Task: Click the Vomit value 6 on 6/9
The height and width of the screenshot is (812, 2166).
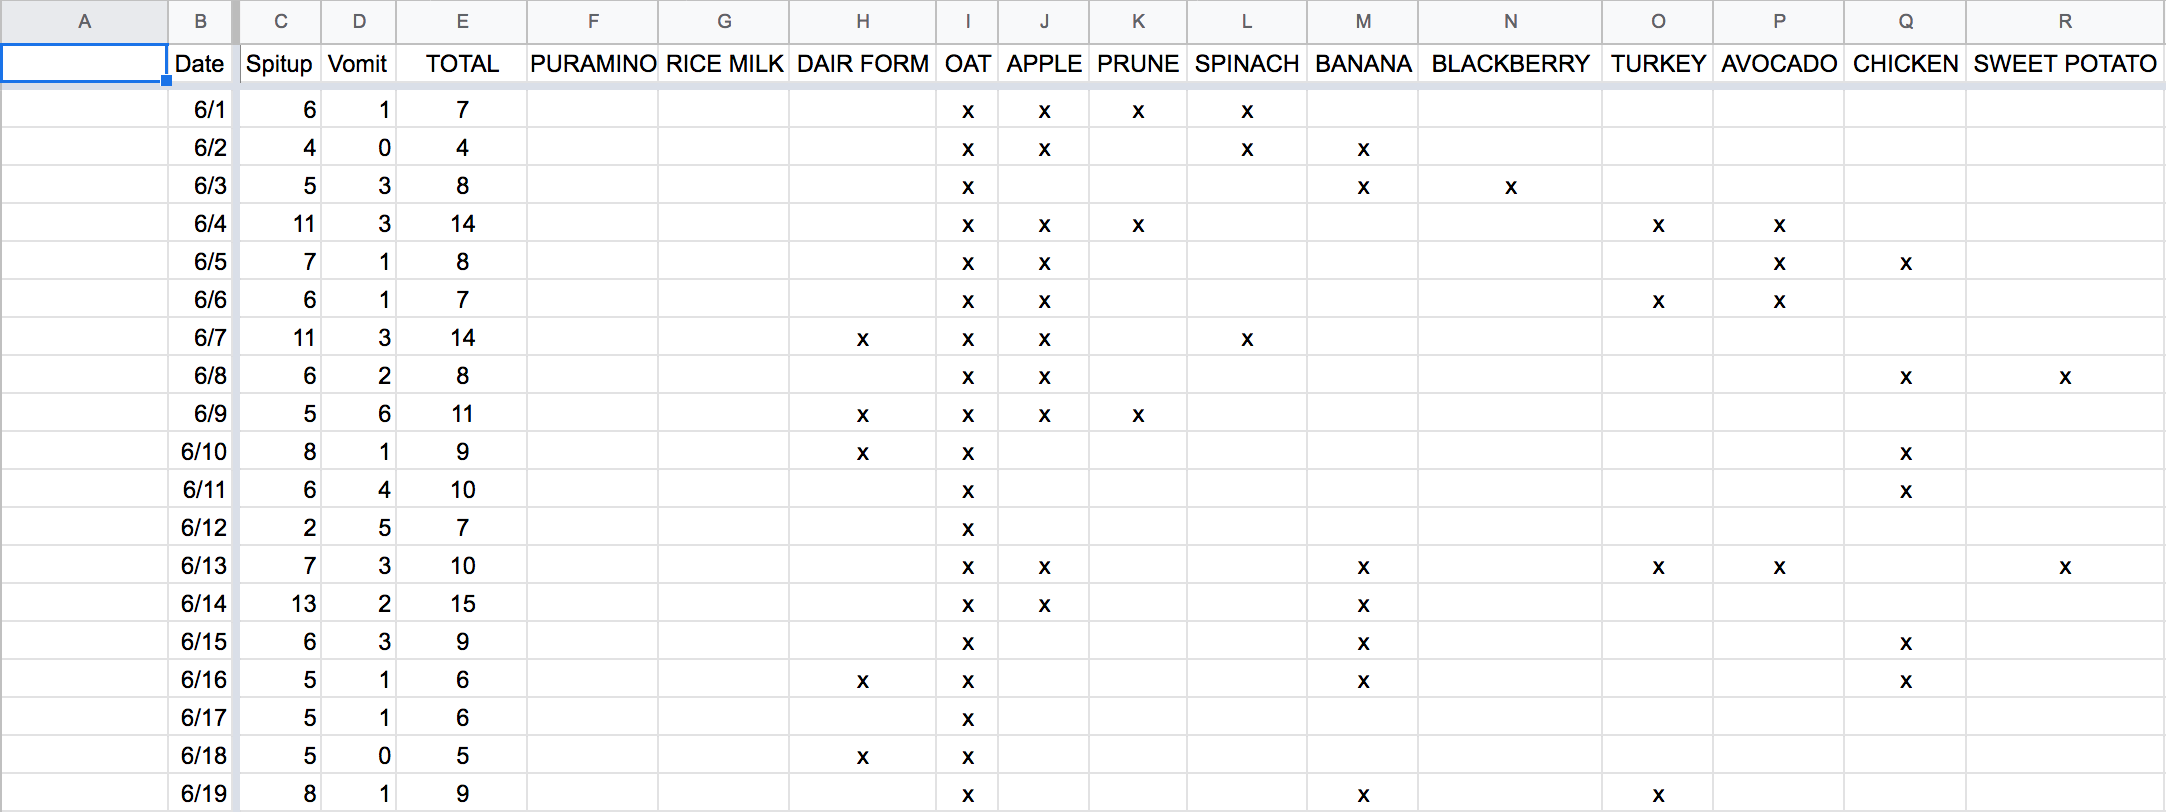Action: click(x=384, y=414)
